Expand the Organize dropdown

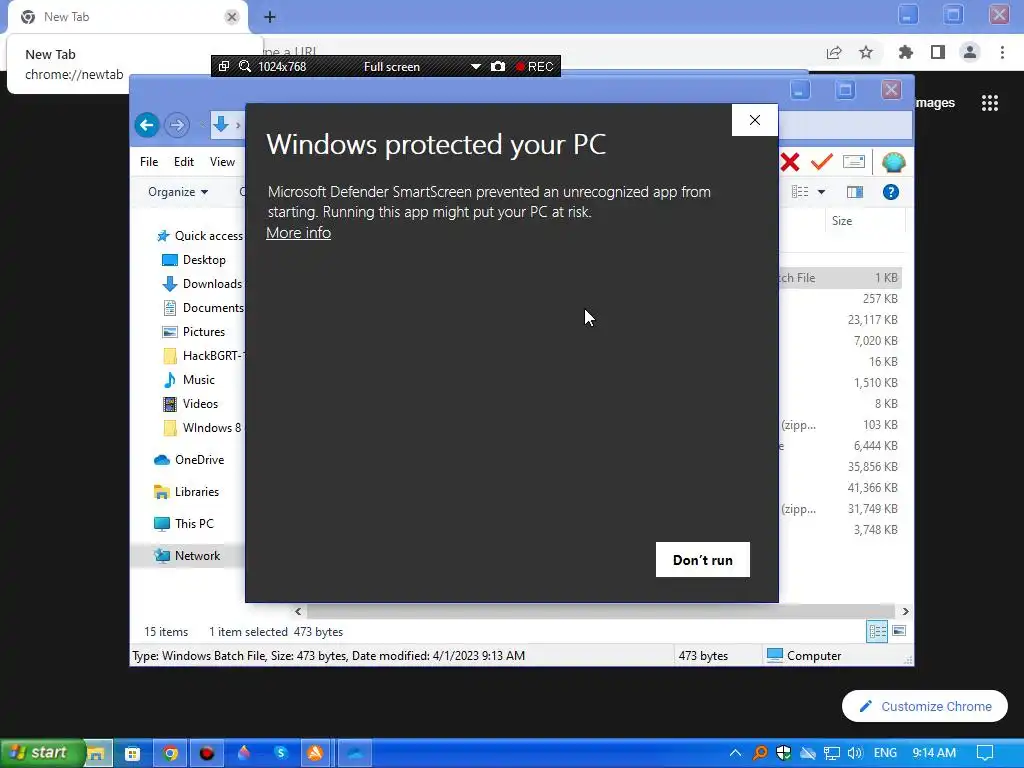tap(178, 192)
